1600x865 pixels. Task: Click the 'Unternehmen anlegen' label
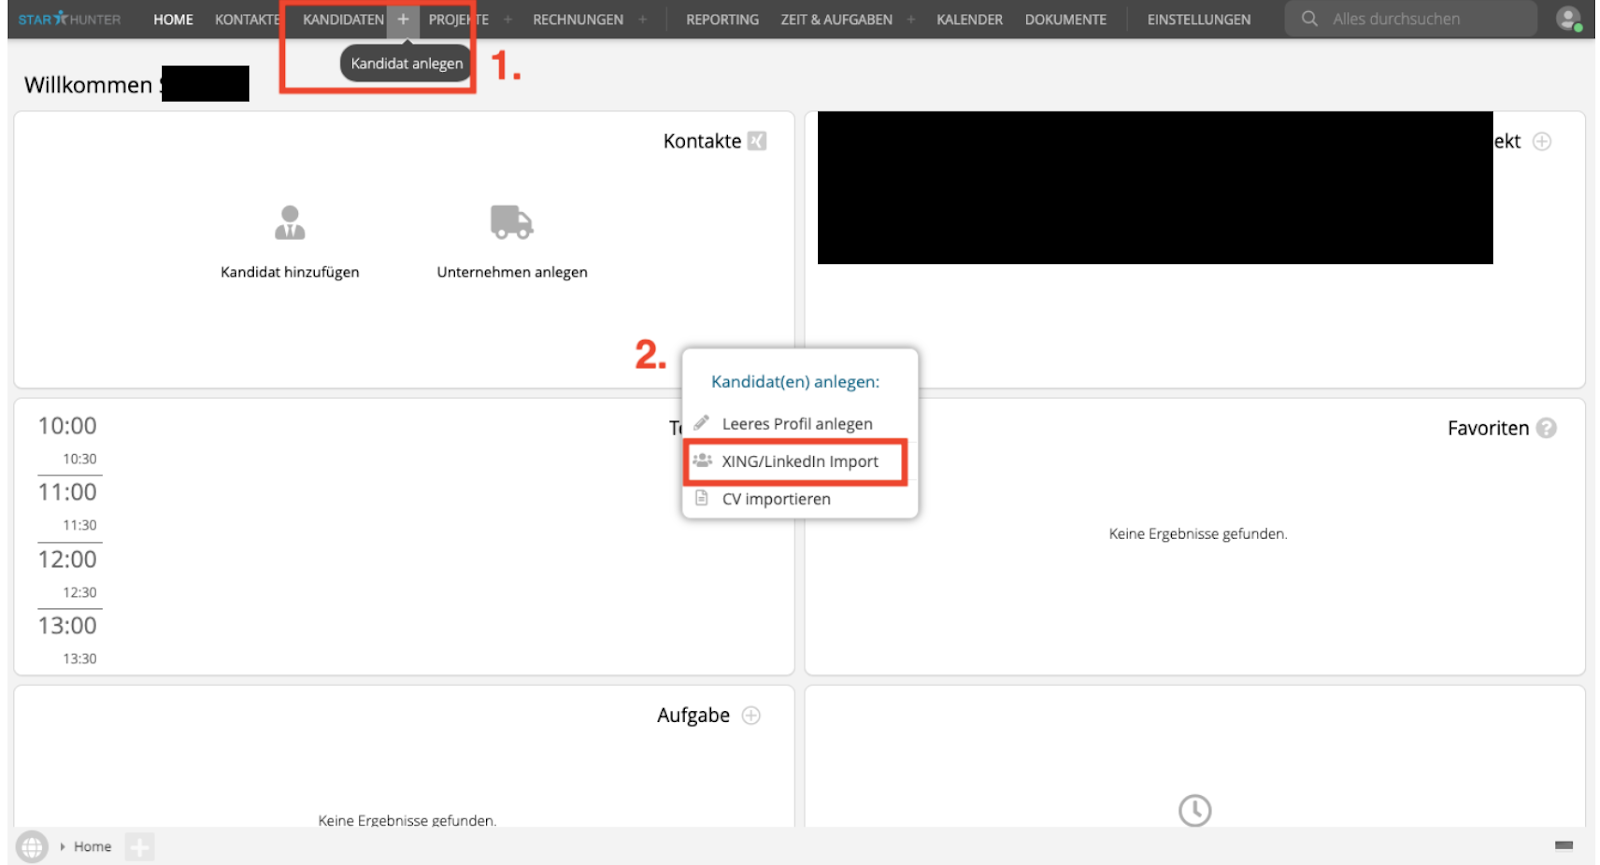512,272
